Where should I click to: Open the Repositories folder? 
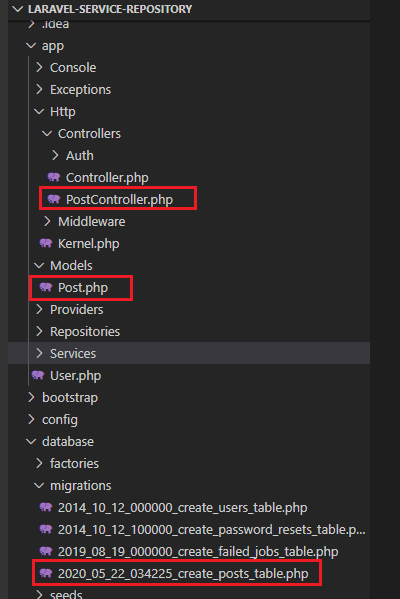(85, 332)
